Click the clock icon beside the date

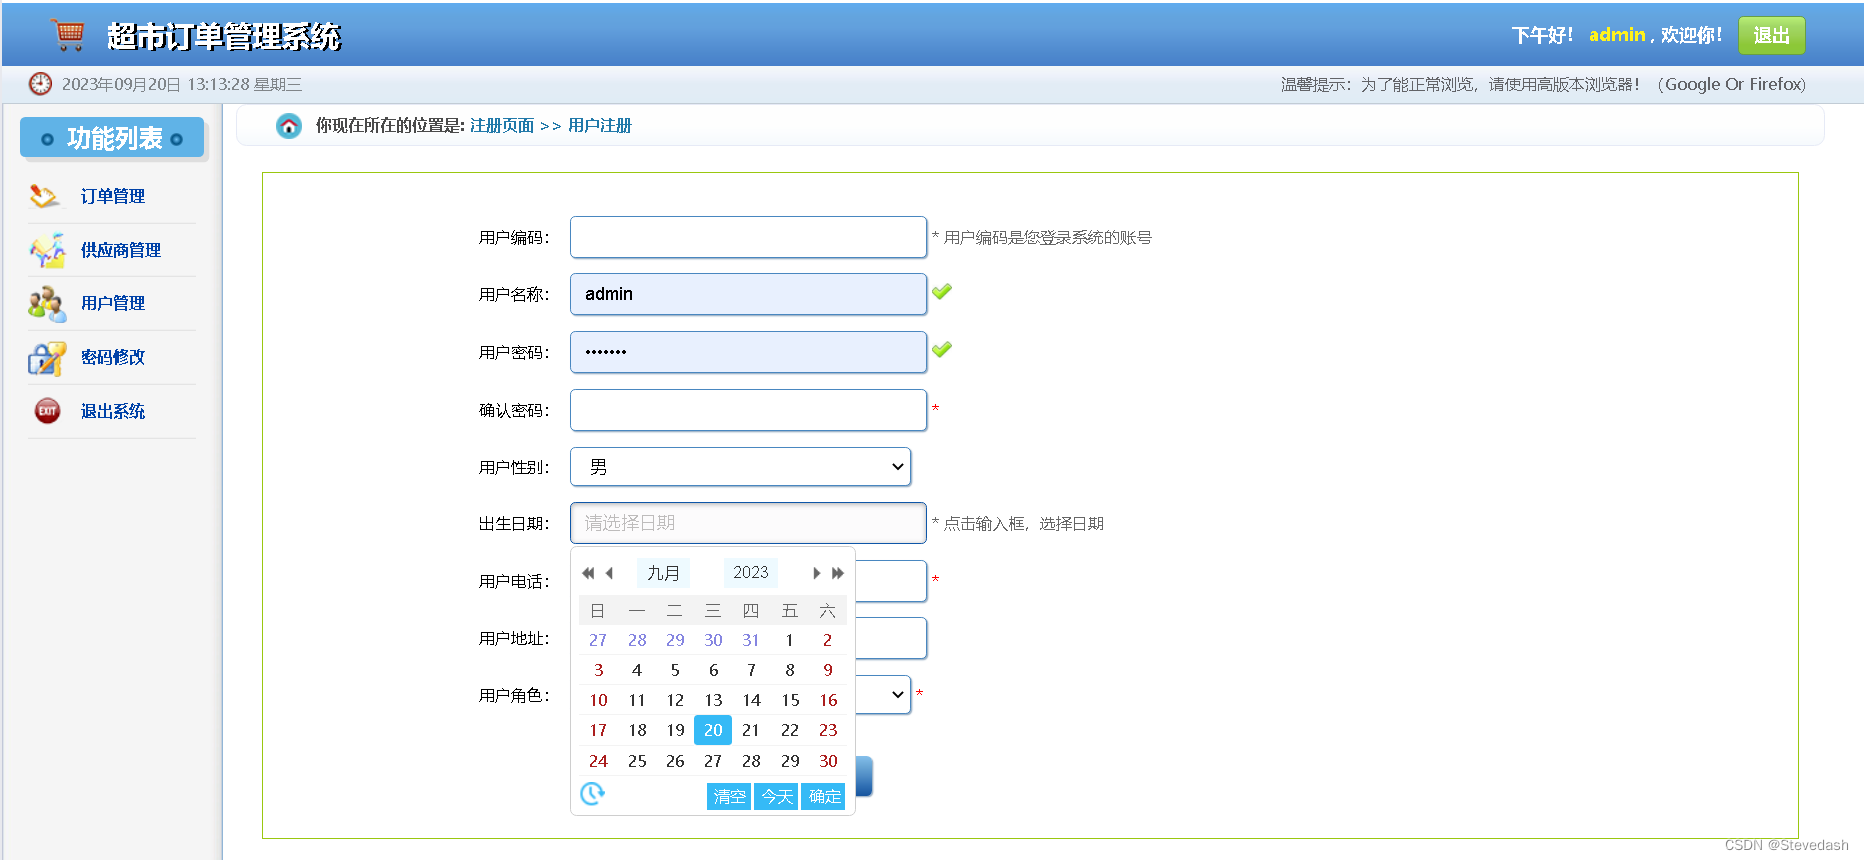pos(40,84)
